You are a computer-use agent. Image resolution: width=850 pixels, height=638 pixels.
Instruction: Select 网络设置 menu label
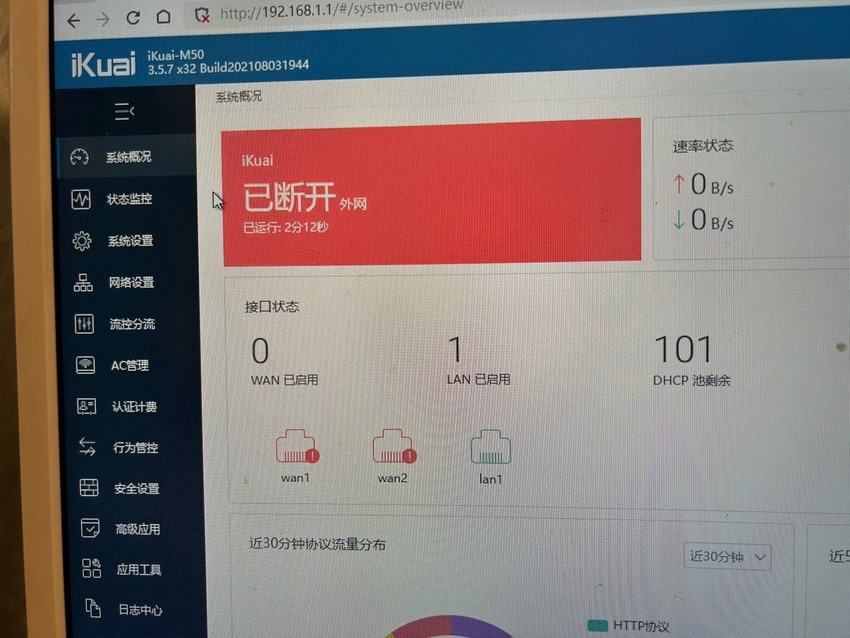pos(132,282)
